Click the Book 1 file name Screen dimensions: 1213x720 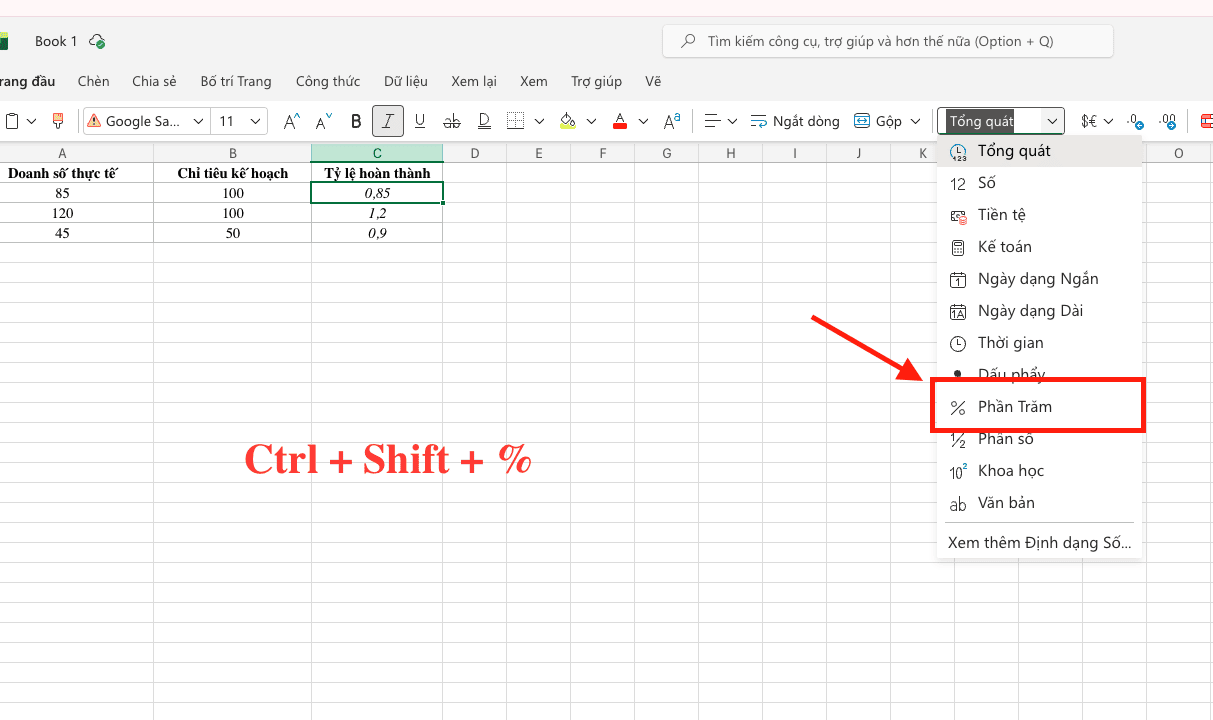pyautogui.click(x=56, y=41)
